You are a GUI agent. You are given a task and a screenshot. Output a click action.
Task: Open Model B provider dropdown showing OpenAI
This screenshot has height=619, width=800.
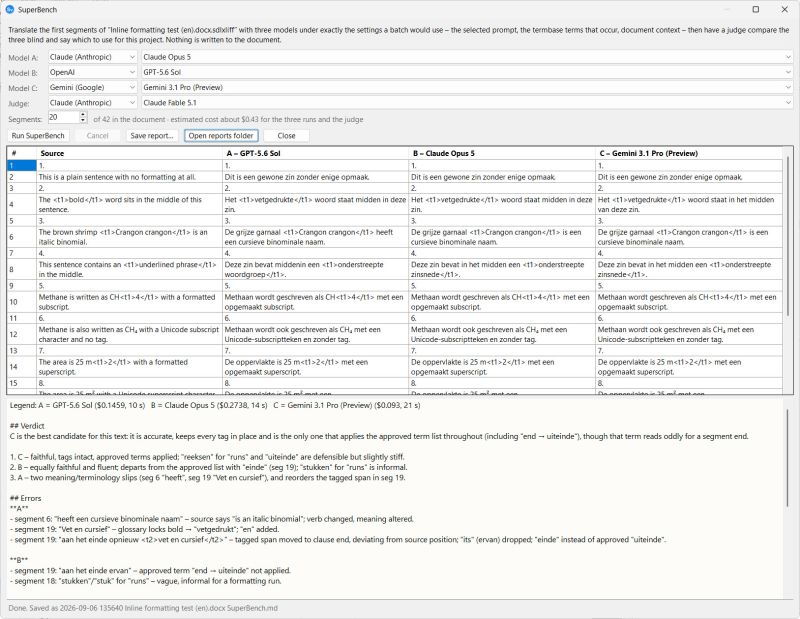93,72
